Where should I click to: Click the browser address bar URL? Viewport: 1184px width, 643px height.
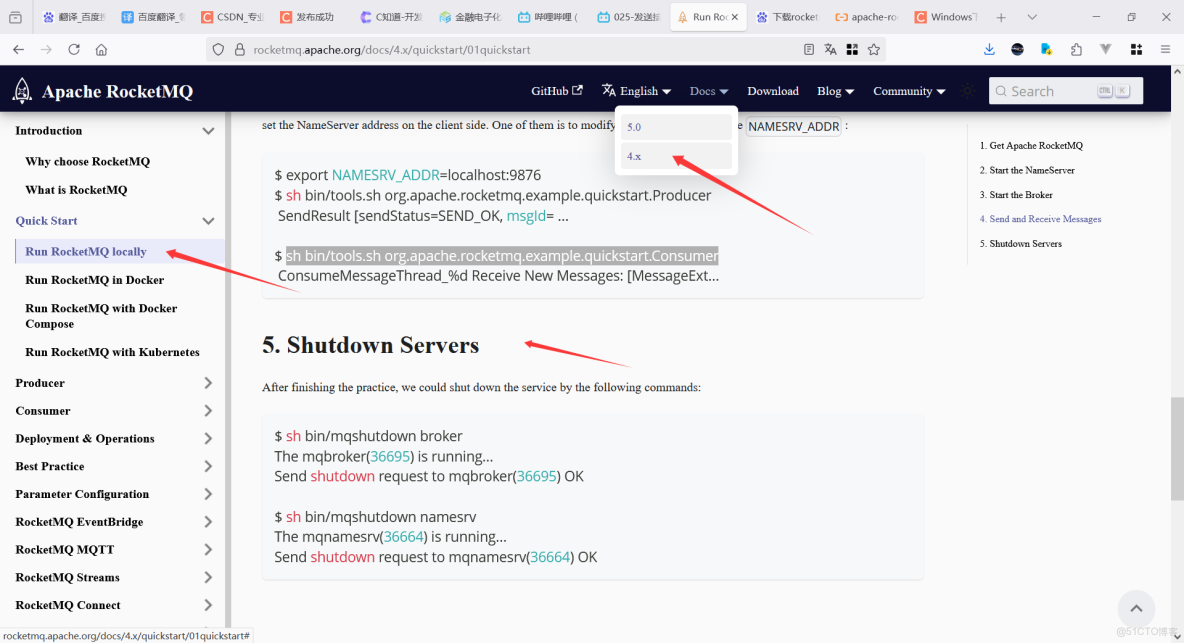(391, 50)
